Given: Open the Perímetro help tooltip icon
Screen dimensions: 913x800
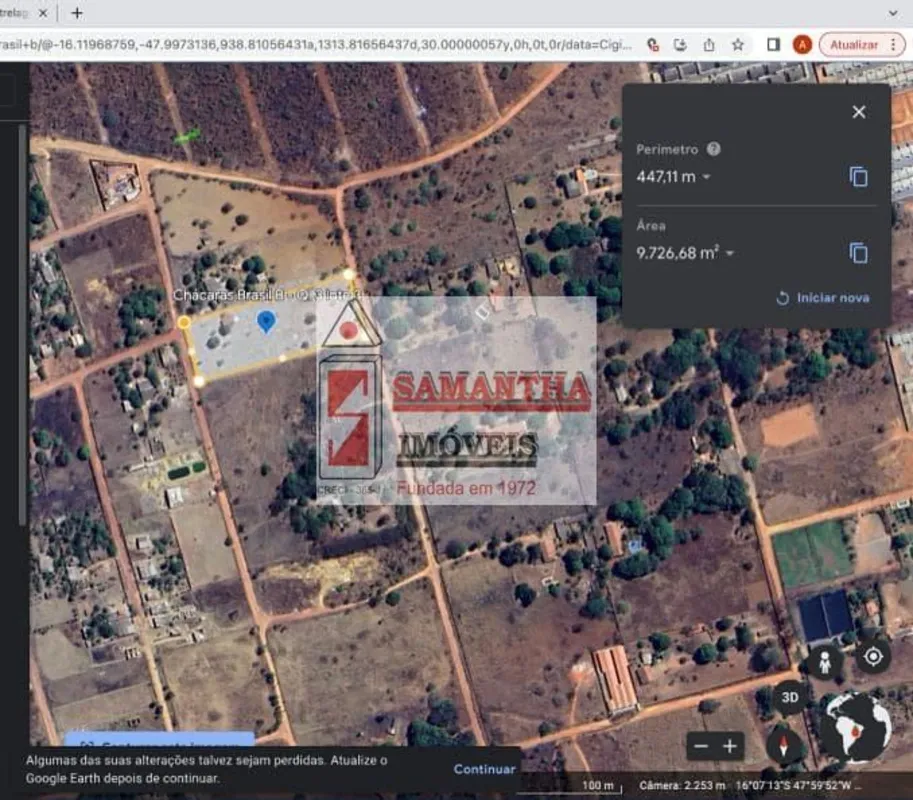Looking at the screenshot, I should pos(713,149).
